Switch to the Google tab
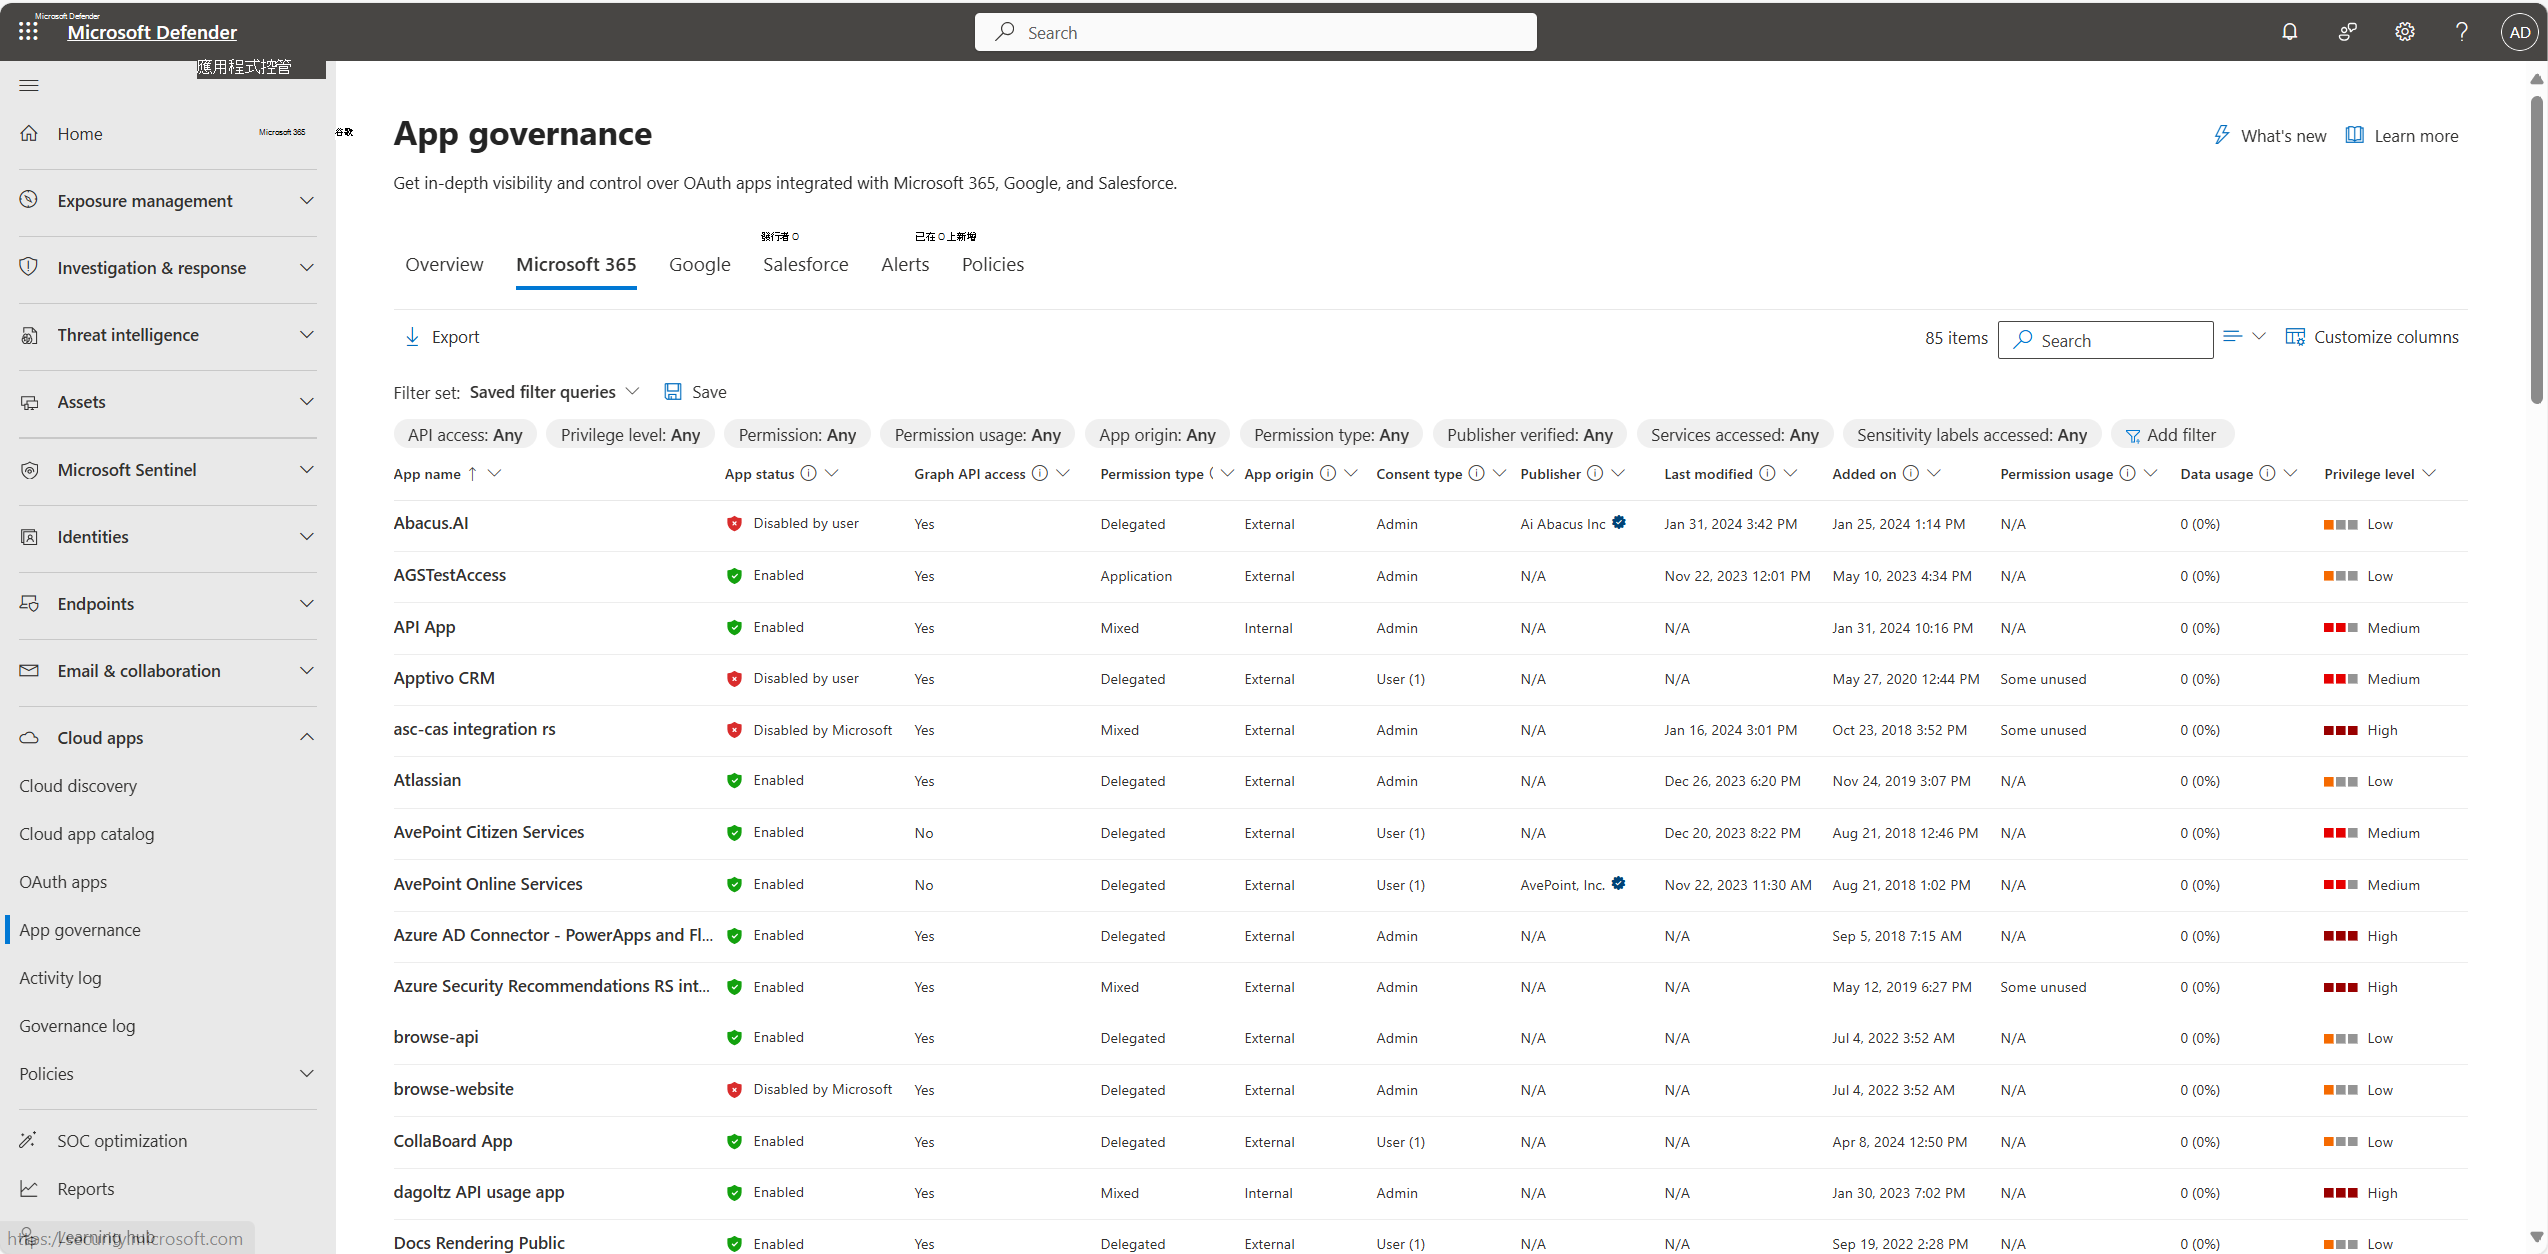The width and height of the screenshot is (2548, 1254). (699, 263)
